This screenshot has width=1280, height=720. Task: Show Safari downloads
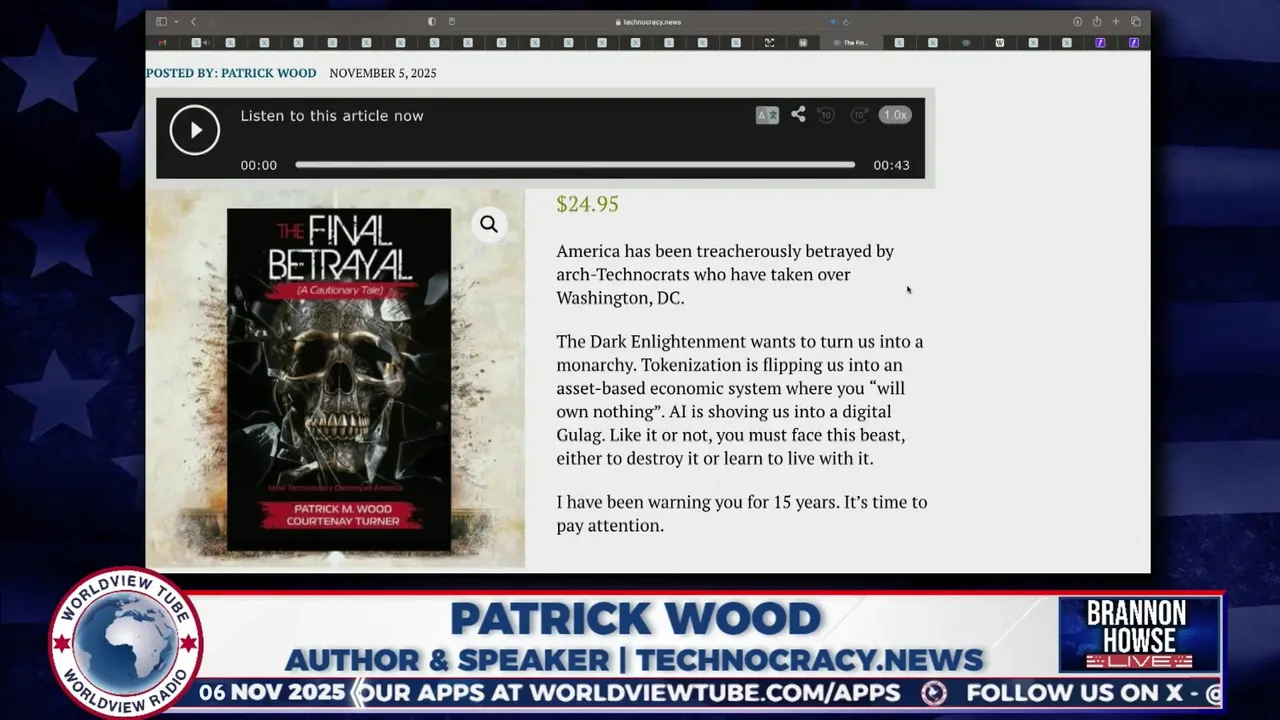point(1077,21)
